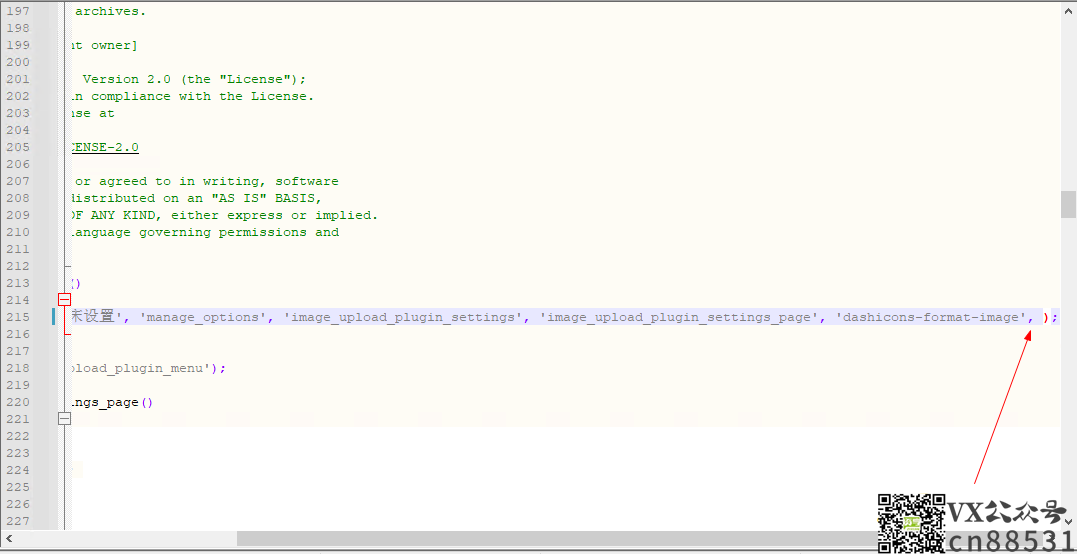Click the 'dashicons-format-image' string
This screenshot has width=1077, height=554.
[929, 317]
